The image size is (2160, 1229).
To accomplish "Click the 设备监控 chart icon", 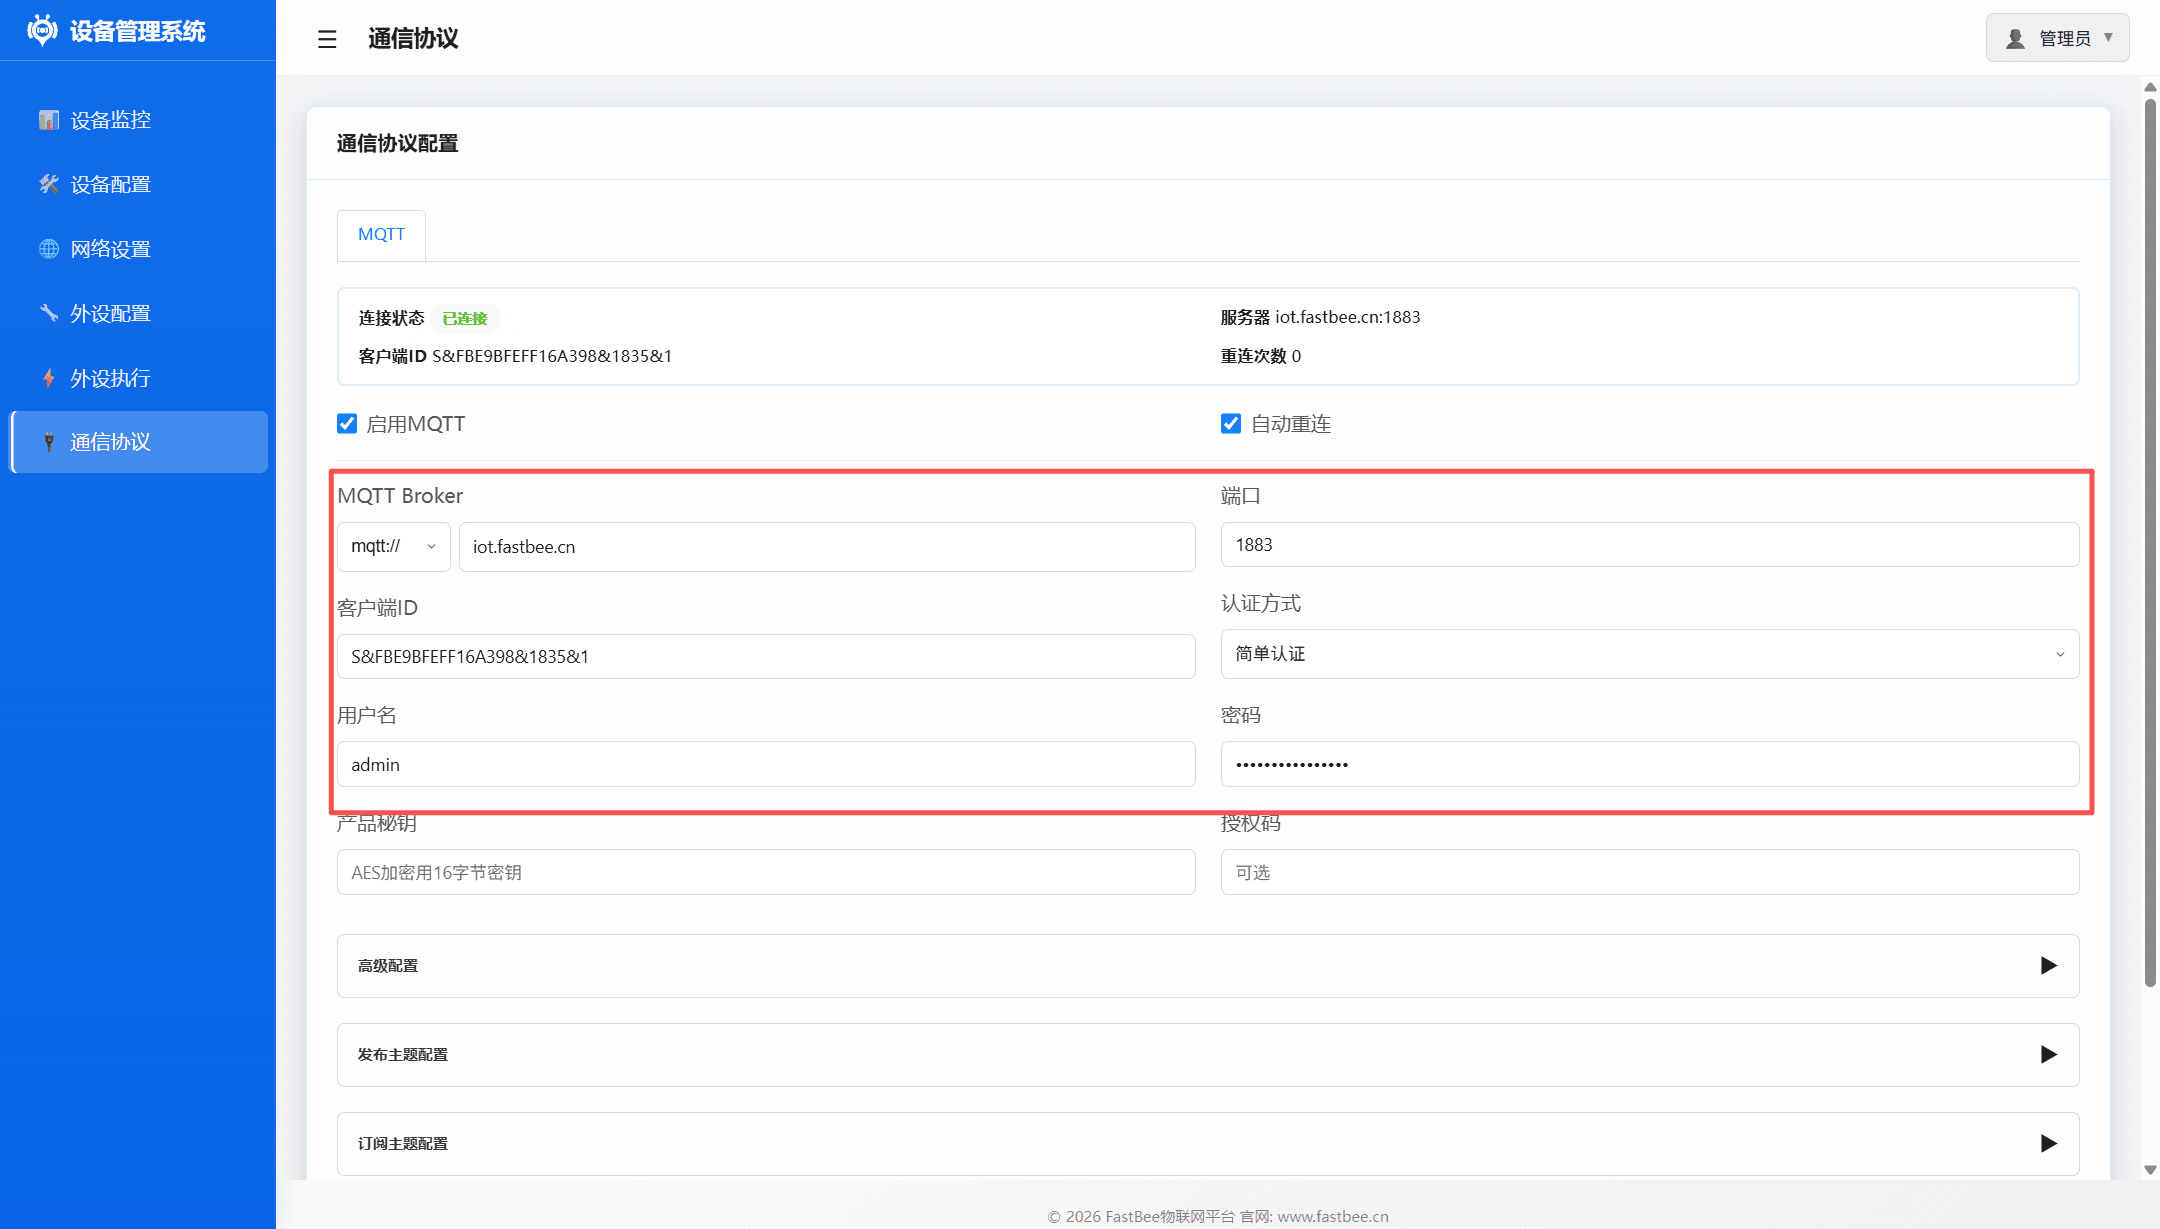I will pyautogui.click(x=49, y=120).
